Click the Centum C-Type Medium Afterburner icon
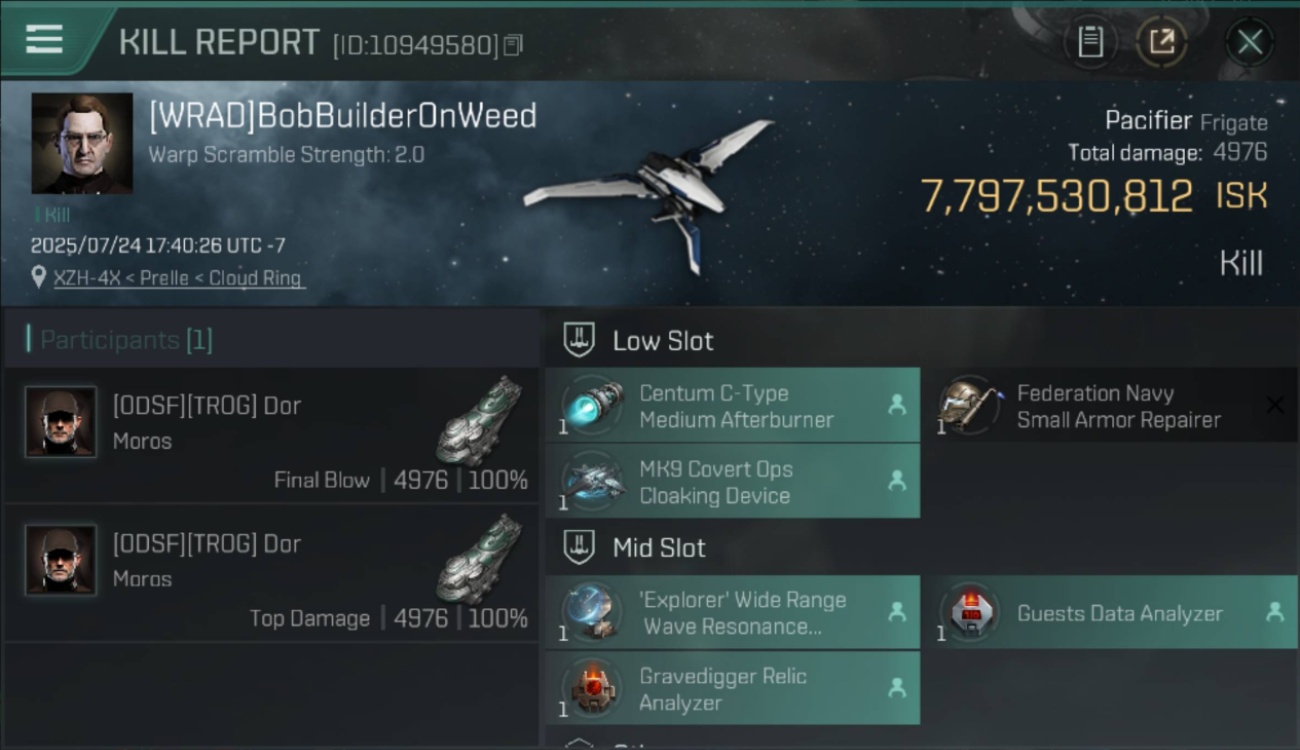Screen dimensions: 1300x750 point(592,406)
